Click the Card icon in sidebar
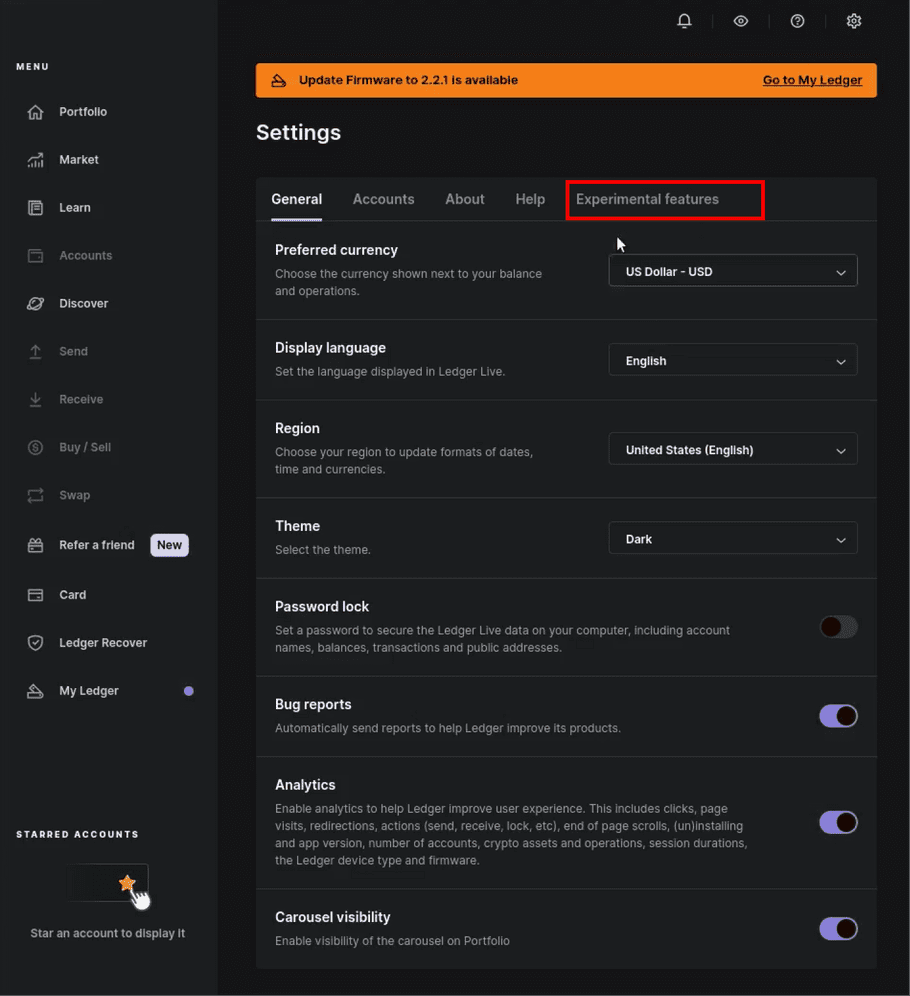 36,595
